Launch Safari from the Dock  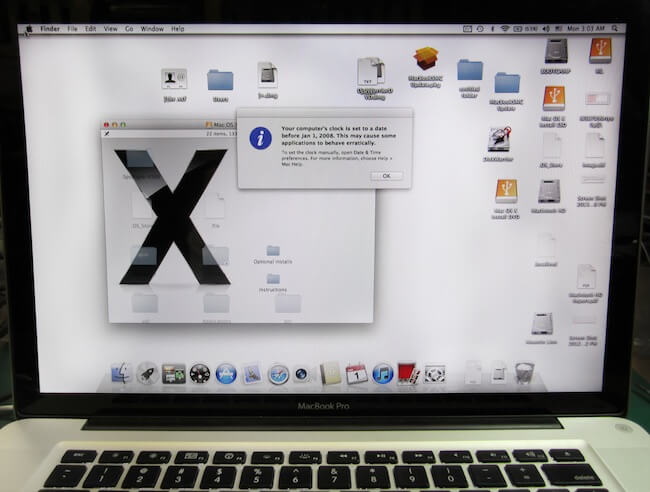tap(278, 374)
